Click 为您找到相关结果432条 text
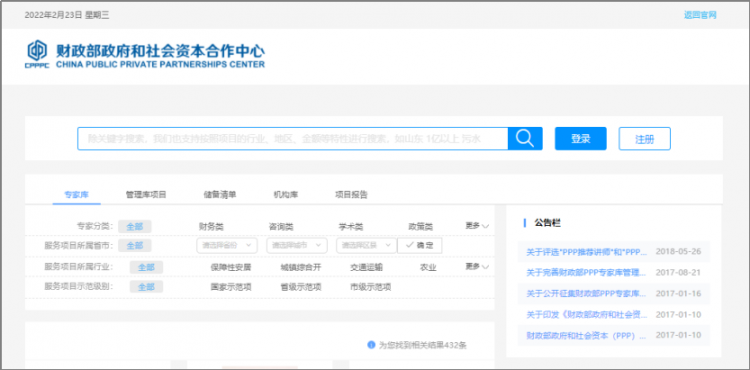Image resolution: width=750 pixels, height=370 pixels. coord(422,345)
